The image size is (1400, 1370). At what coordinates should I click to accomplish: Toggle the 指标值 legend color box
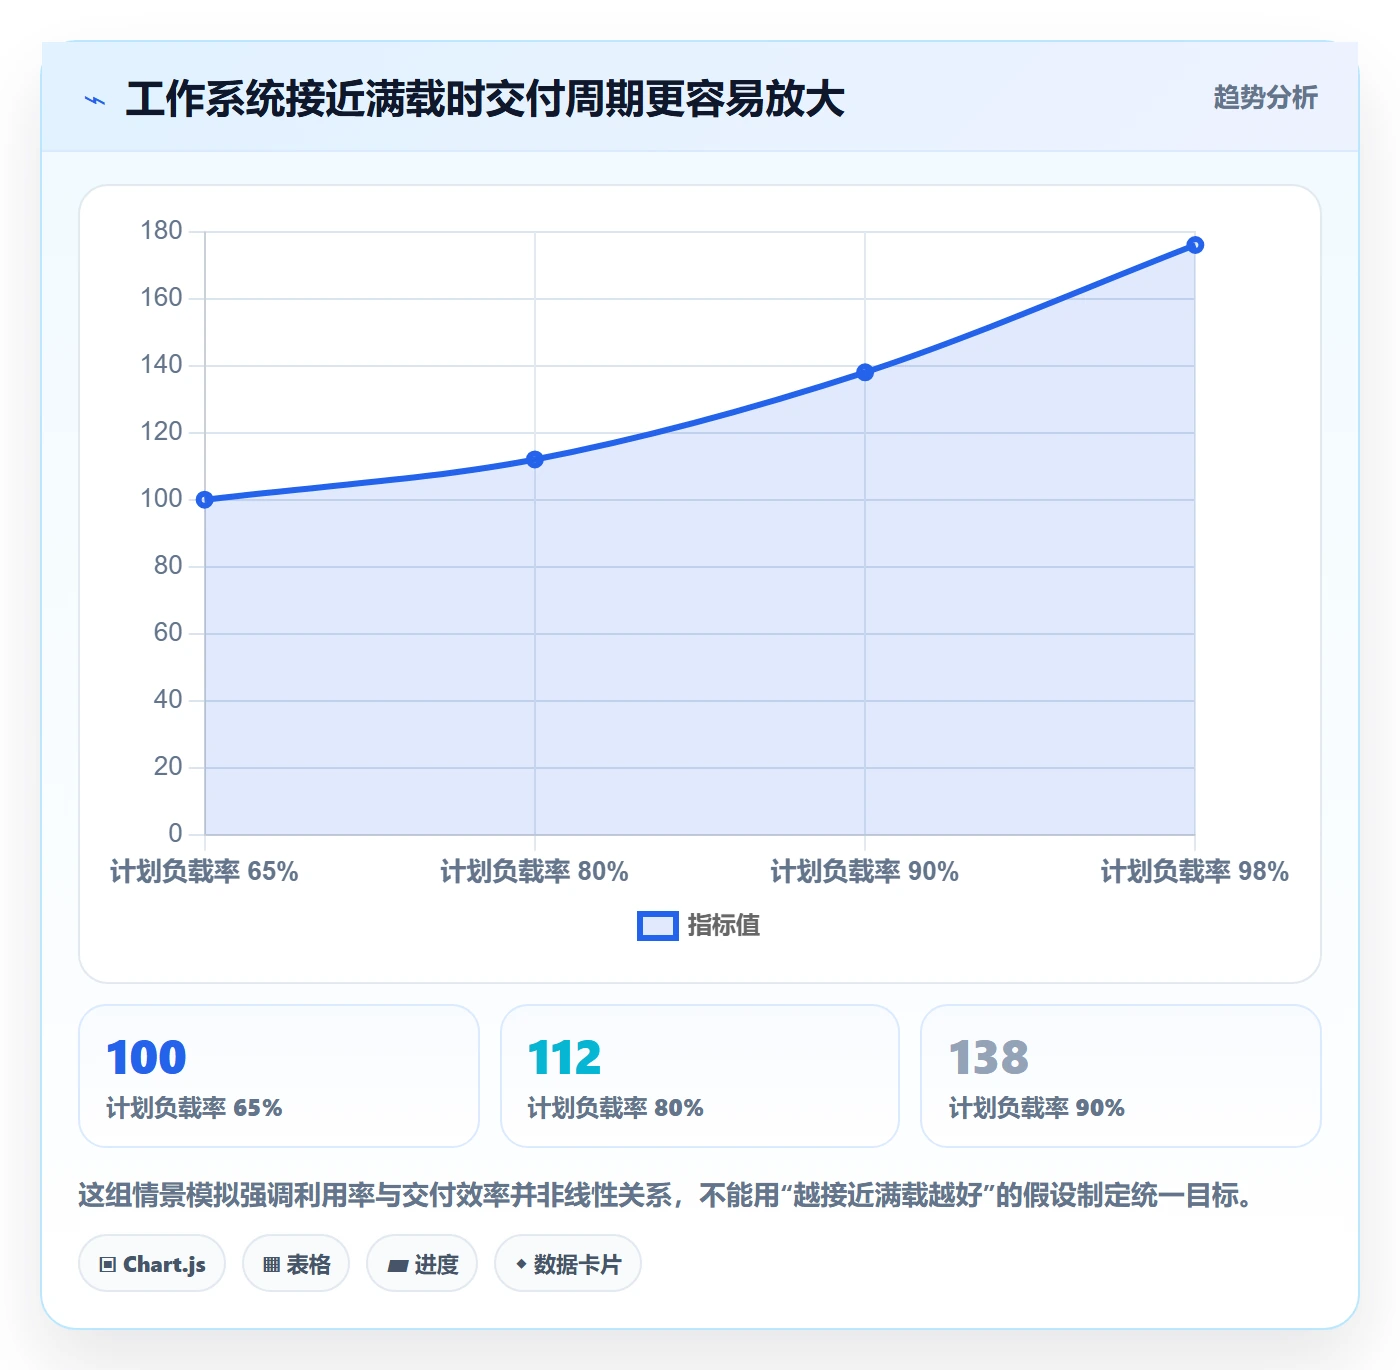coord(658,926)
